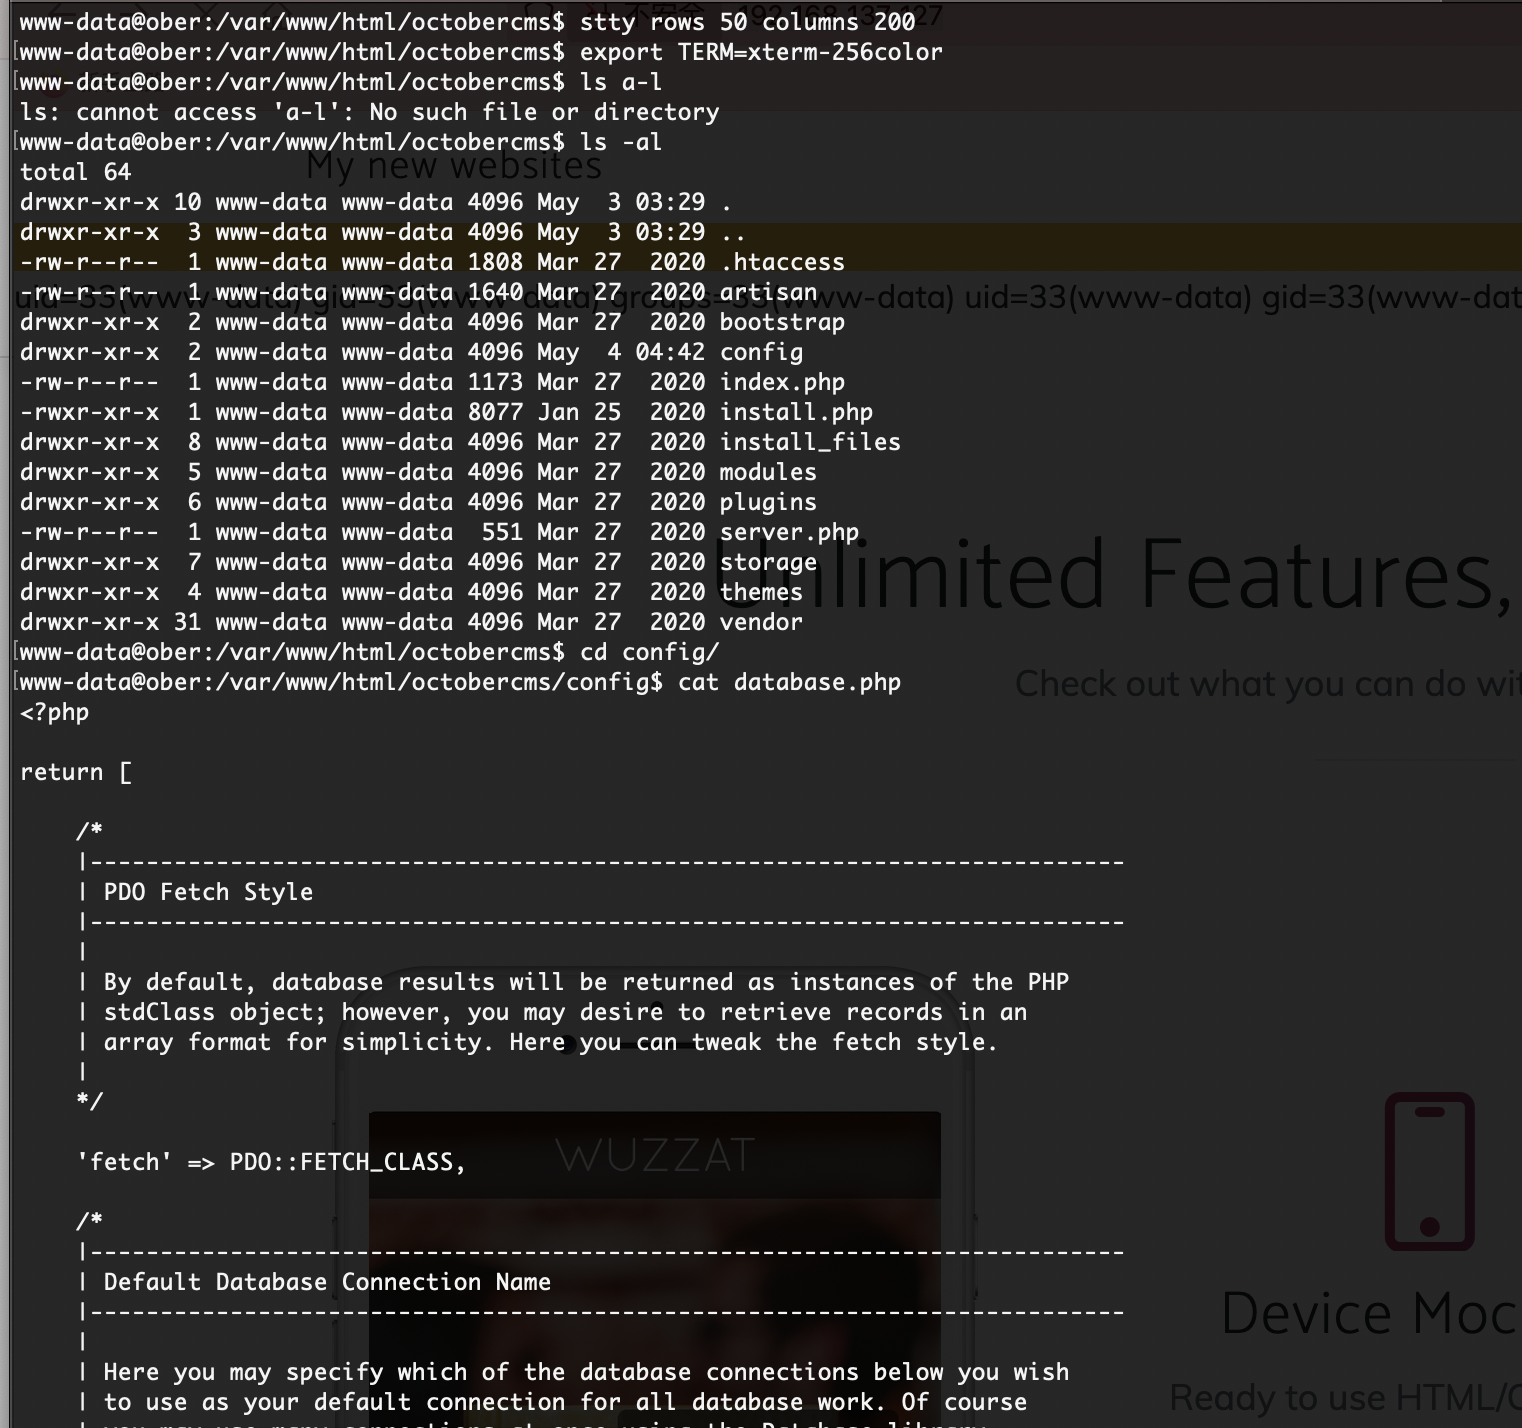Select the .htaccess filename in the listing

click(782, 262)
